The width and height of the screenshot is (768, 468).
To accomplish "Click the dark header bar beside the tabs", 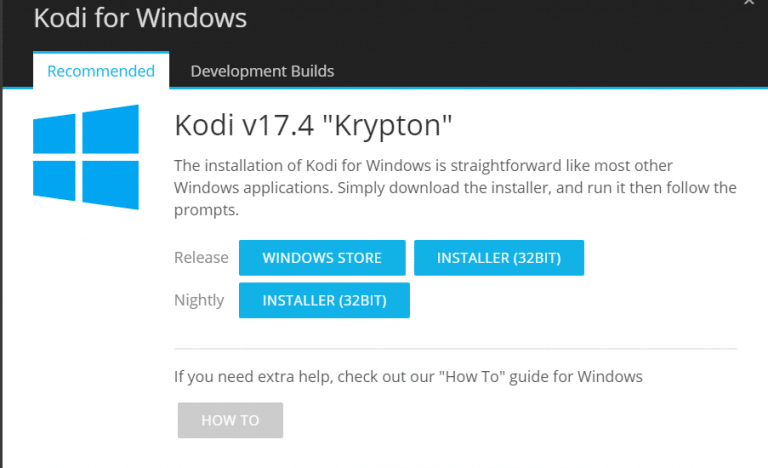I will tap(549, 69).
